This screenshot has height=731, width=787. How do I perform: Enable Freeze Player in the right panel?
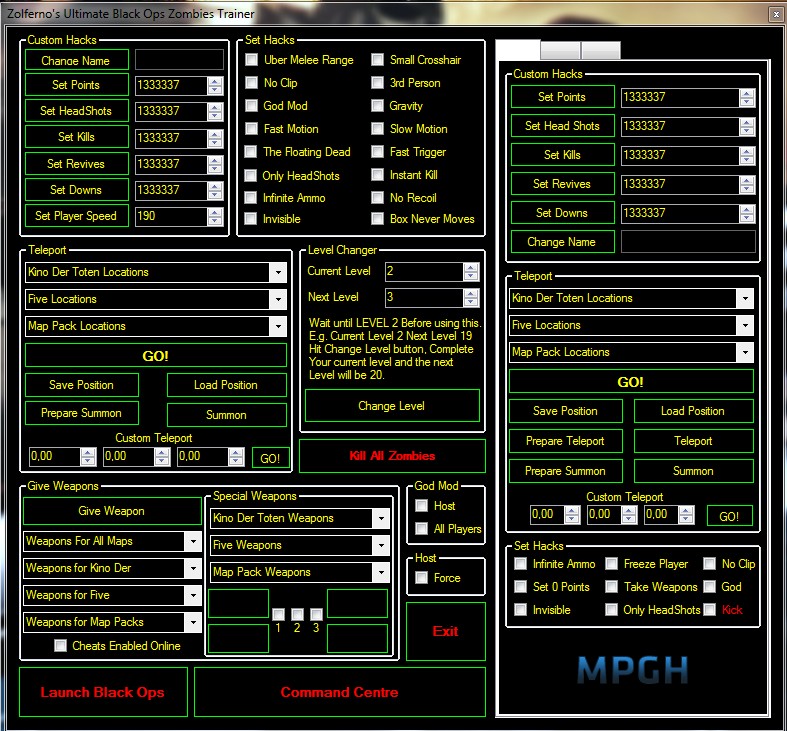(611, 564)
